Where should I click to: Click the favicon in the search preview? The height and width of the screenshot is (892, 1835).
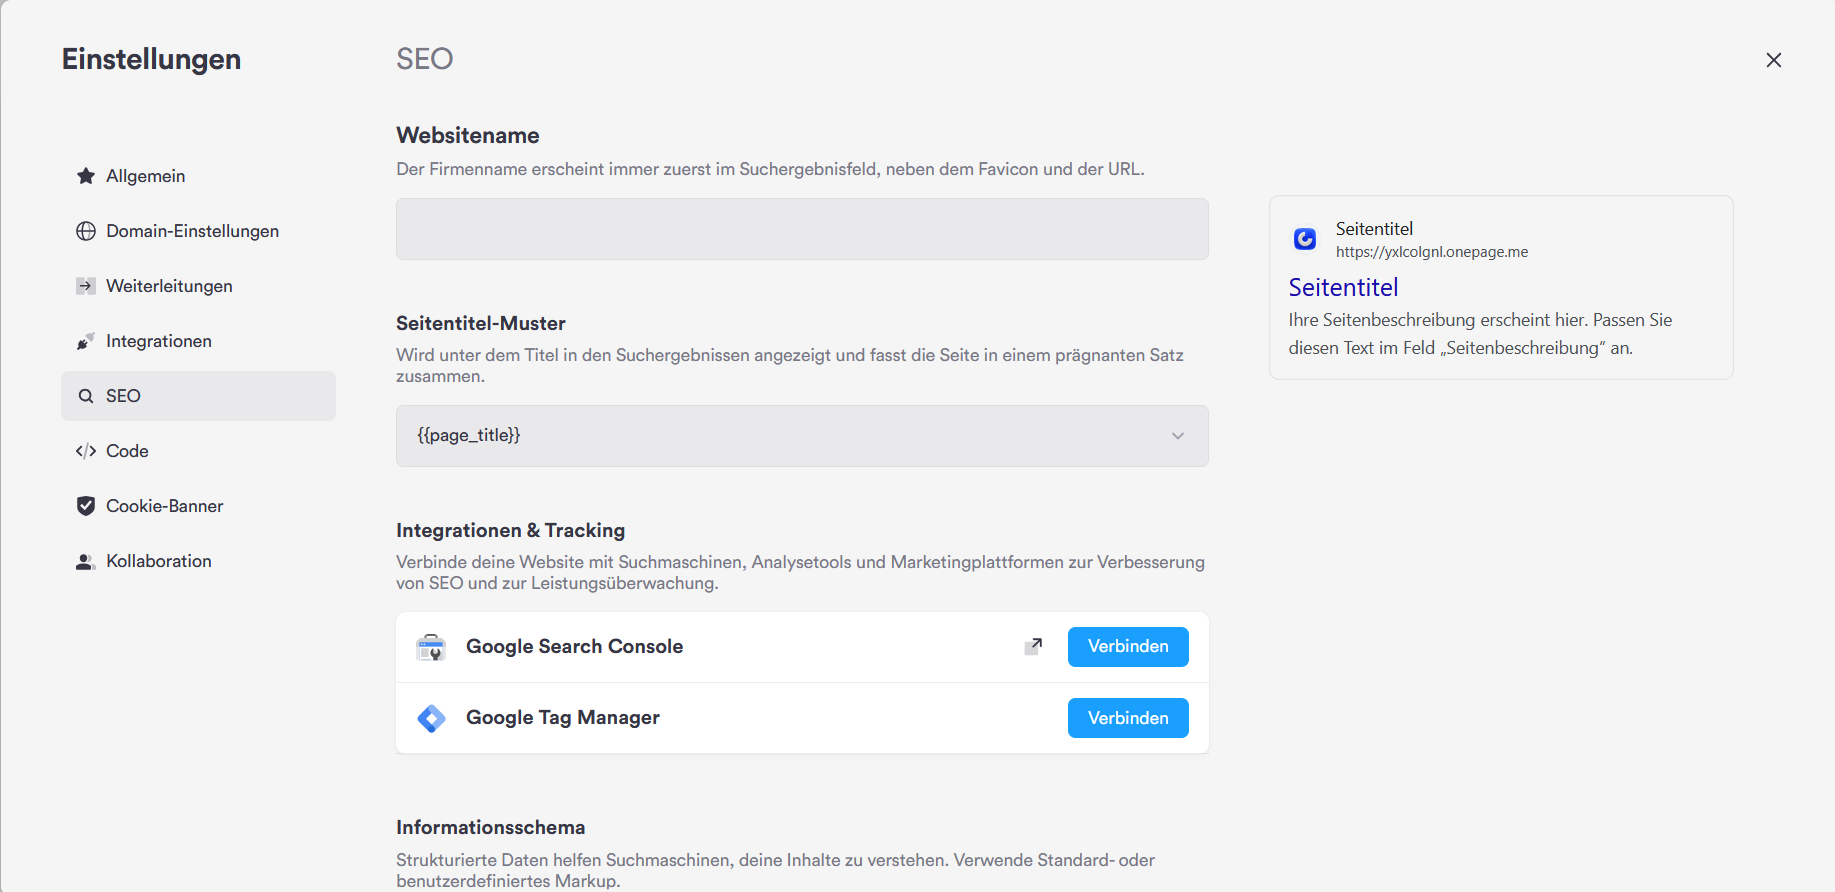pos(1305,239)
